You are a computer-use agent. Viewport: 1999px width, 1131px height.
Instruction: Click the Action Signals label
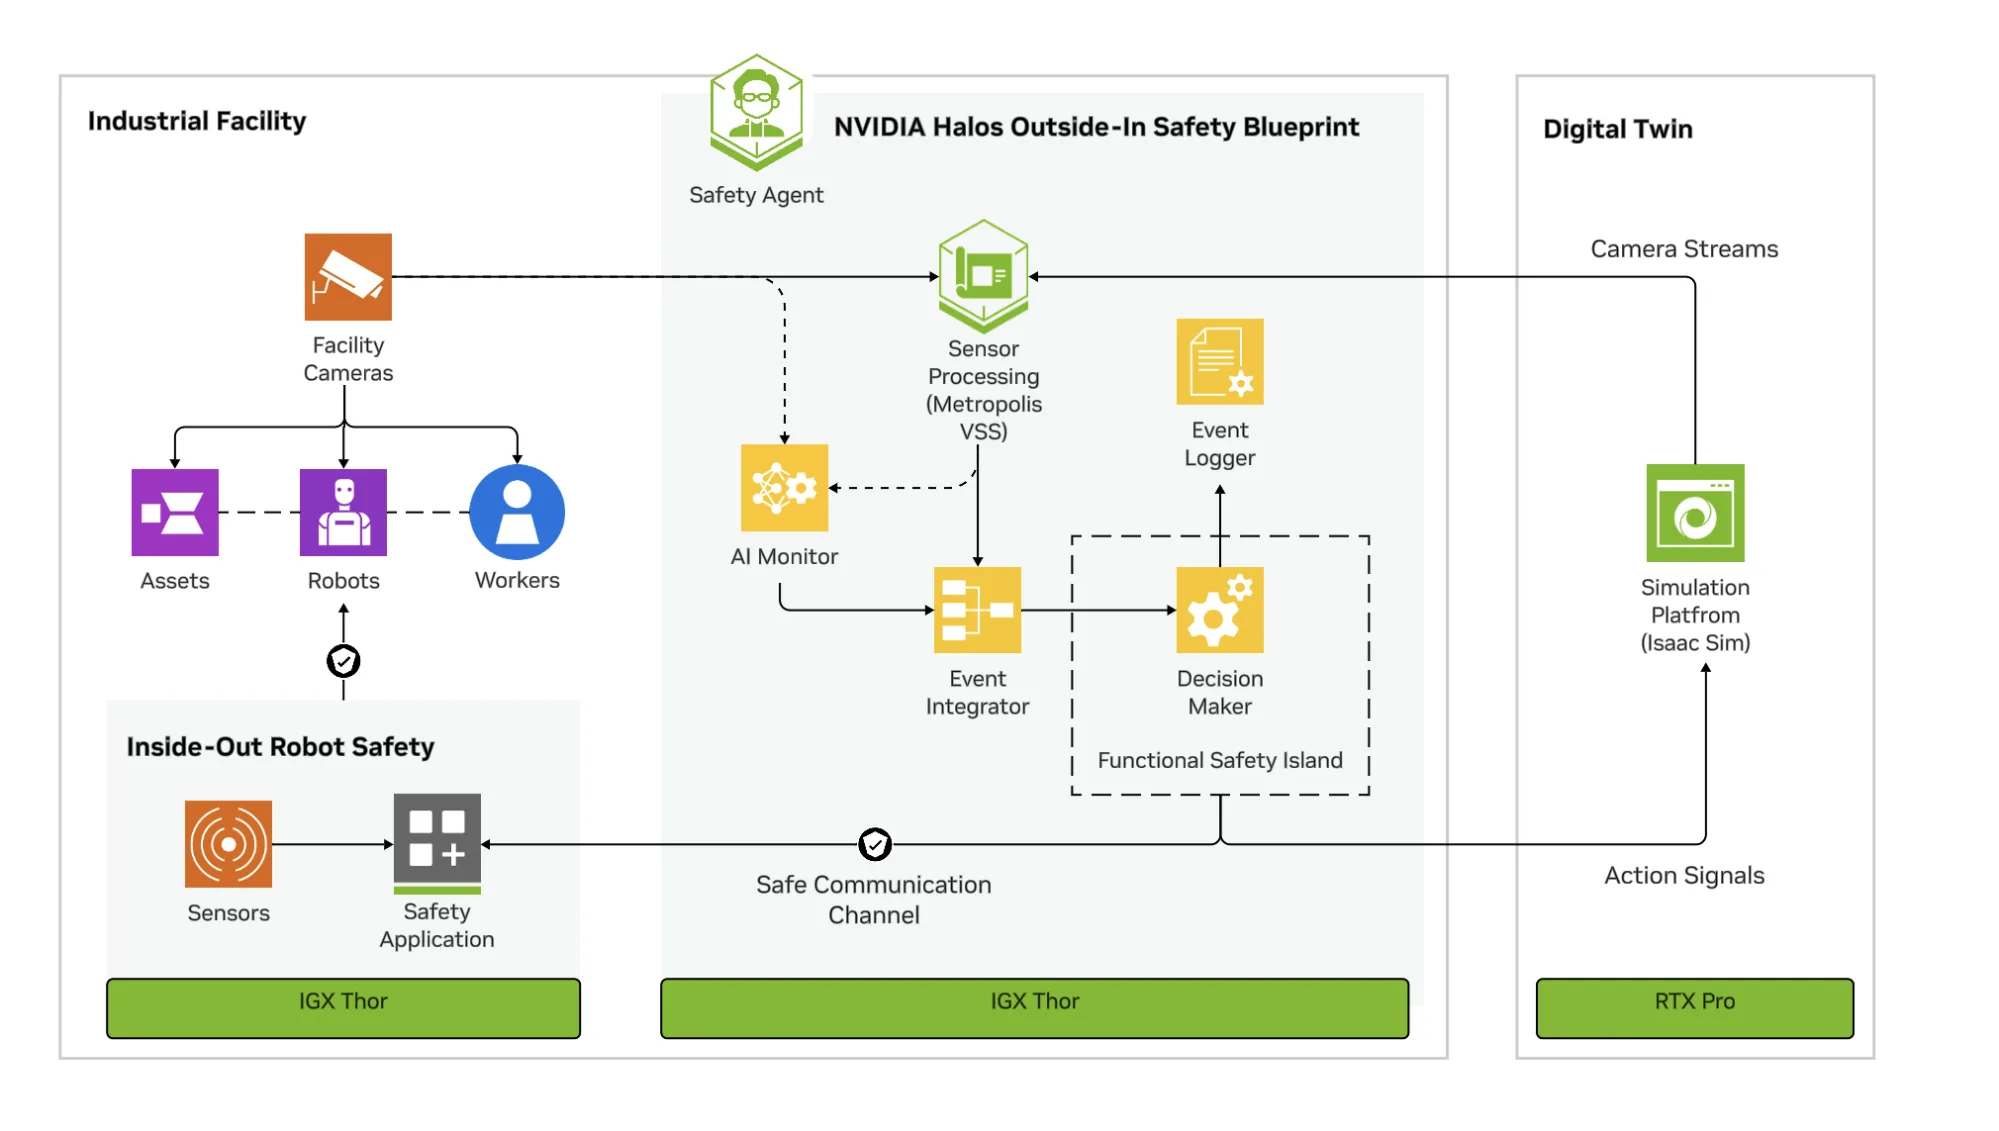click(x=1684, y=876)
